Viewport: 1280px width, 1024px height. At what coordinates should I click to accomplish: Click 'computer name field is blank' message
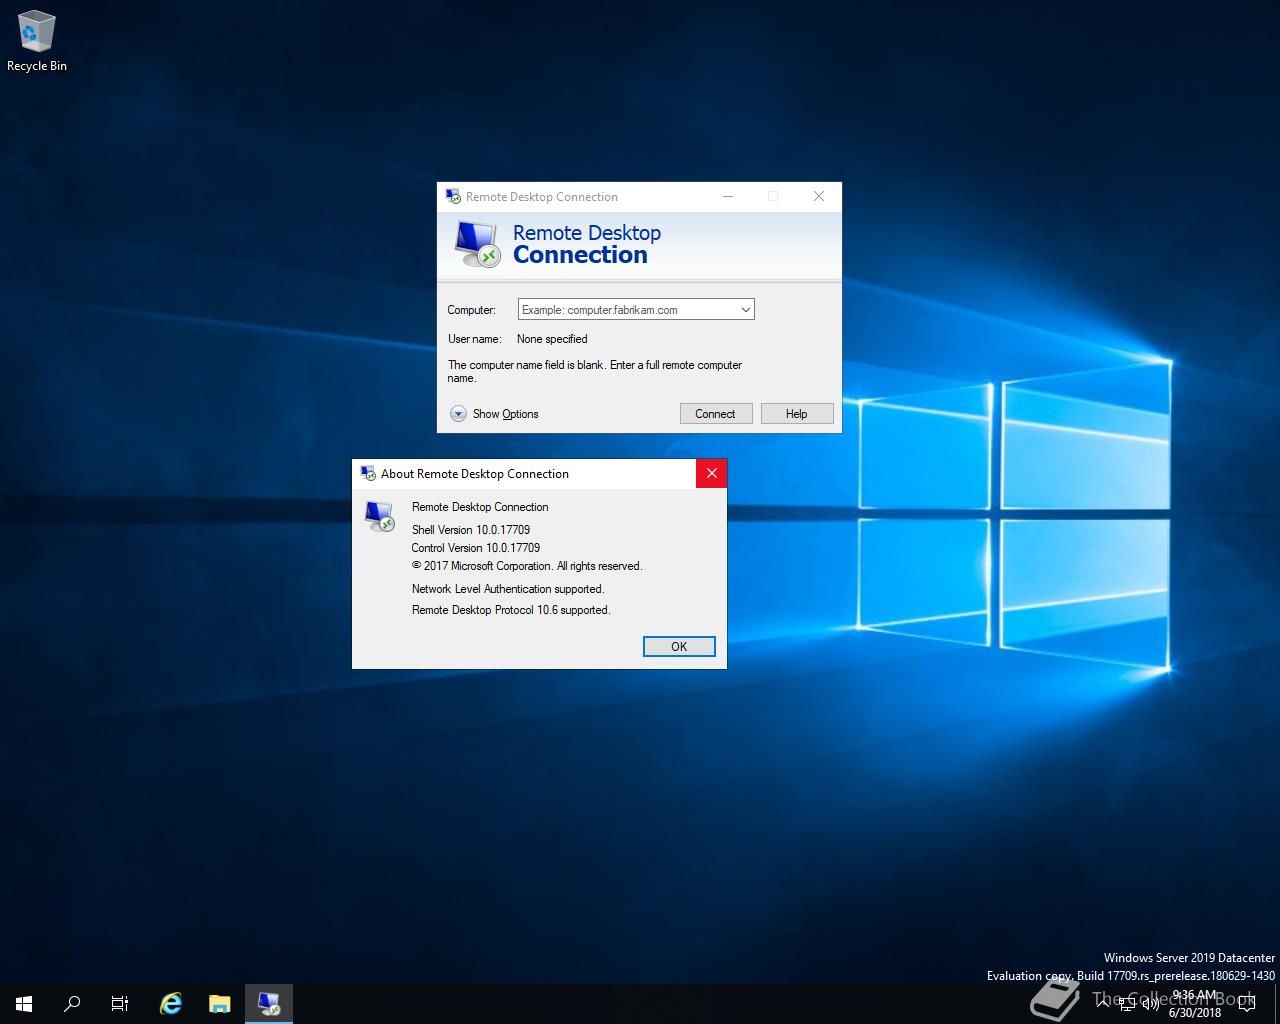(595, 371)
